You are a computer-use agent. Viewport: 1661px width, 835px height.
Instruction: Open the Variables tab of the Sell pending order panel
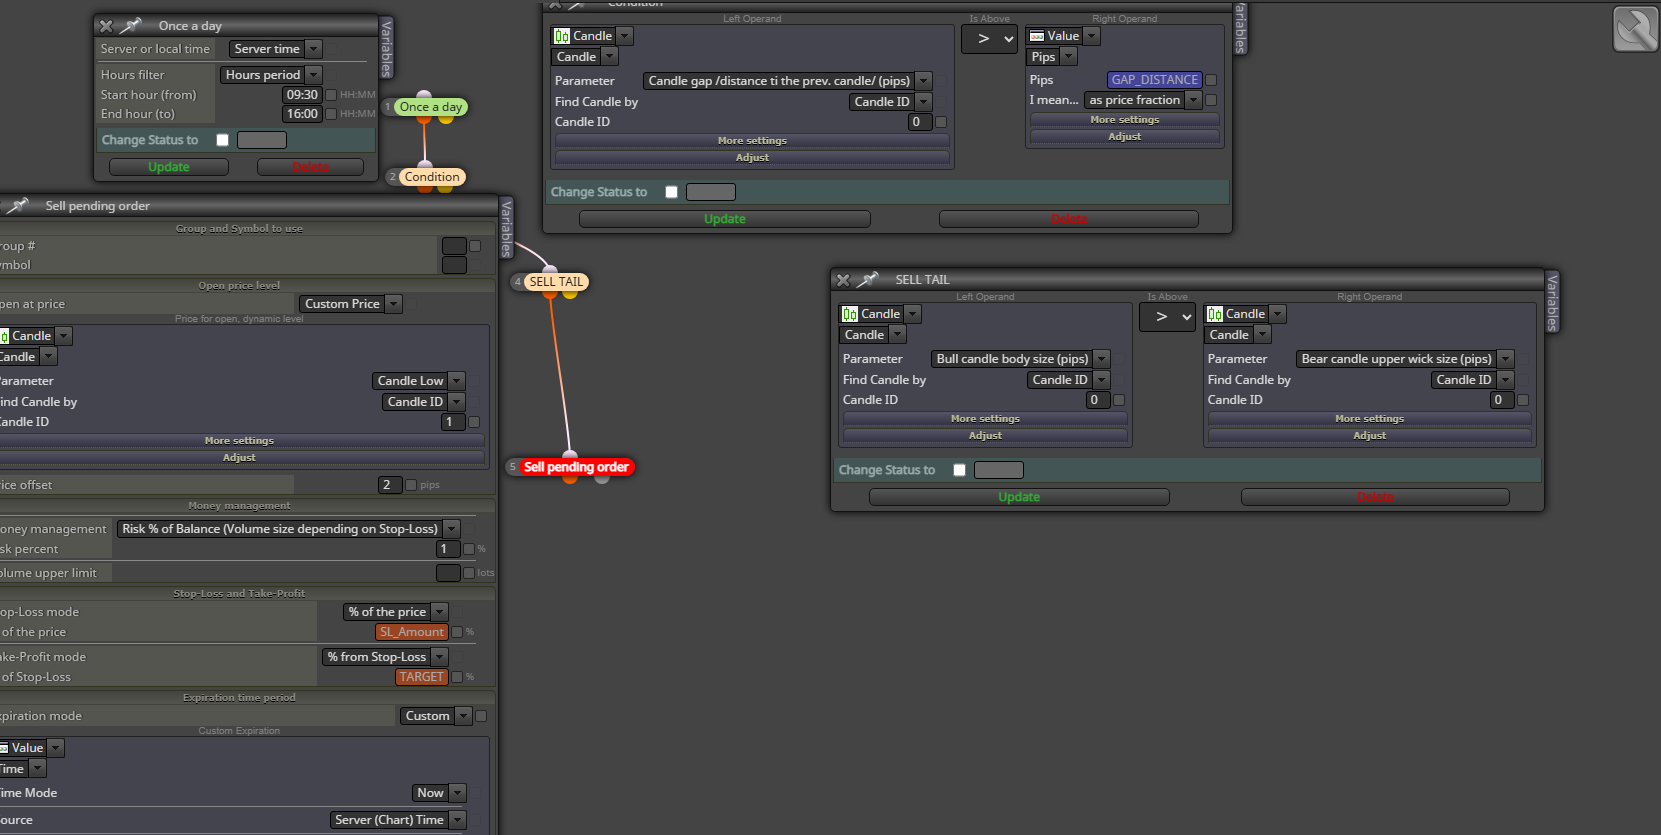[x=506, y=227]
